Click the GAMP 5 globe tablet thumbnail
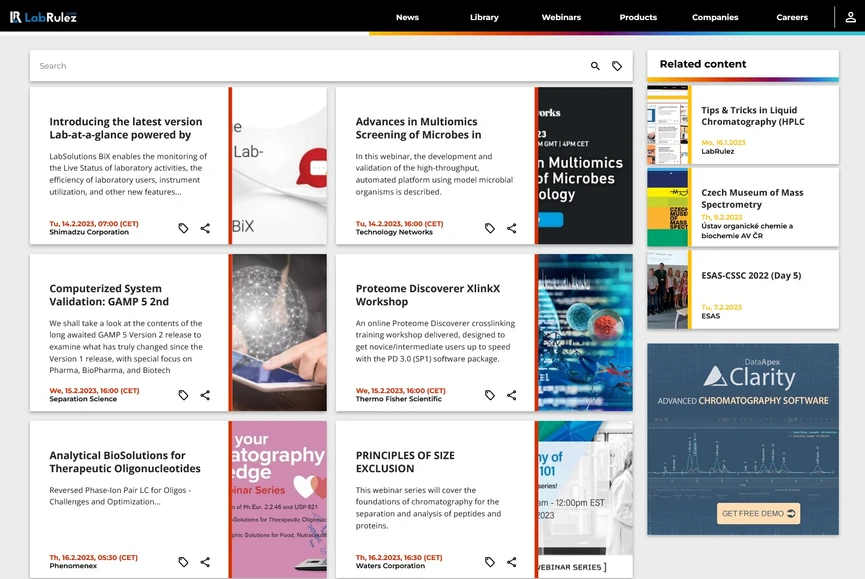Image resolution: width=865 pixels, height=579 pixels. [279, 333]
